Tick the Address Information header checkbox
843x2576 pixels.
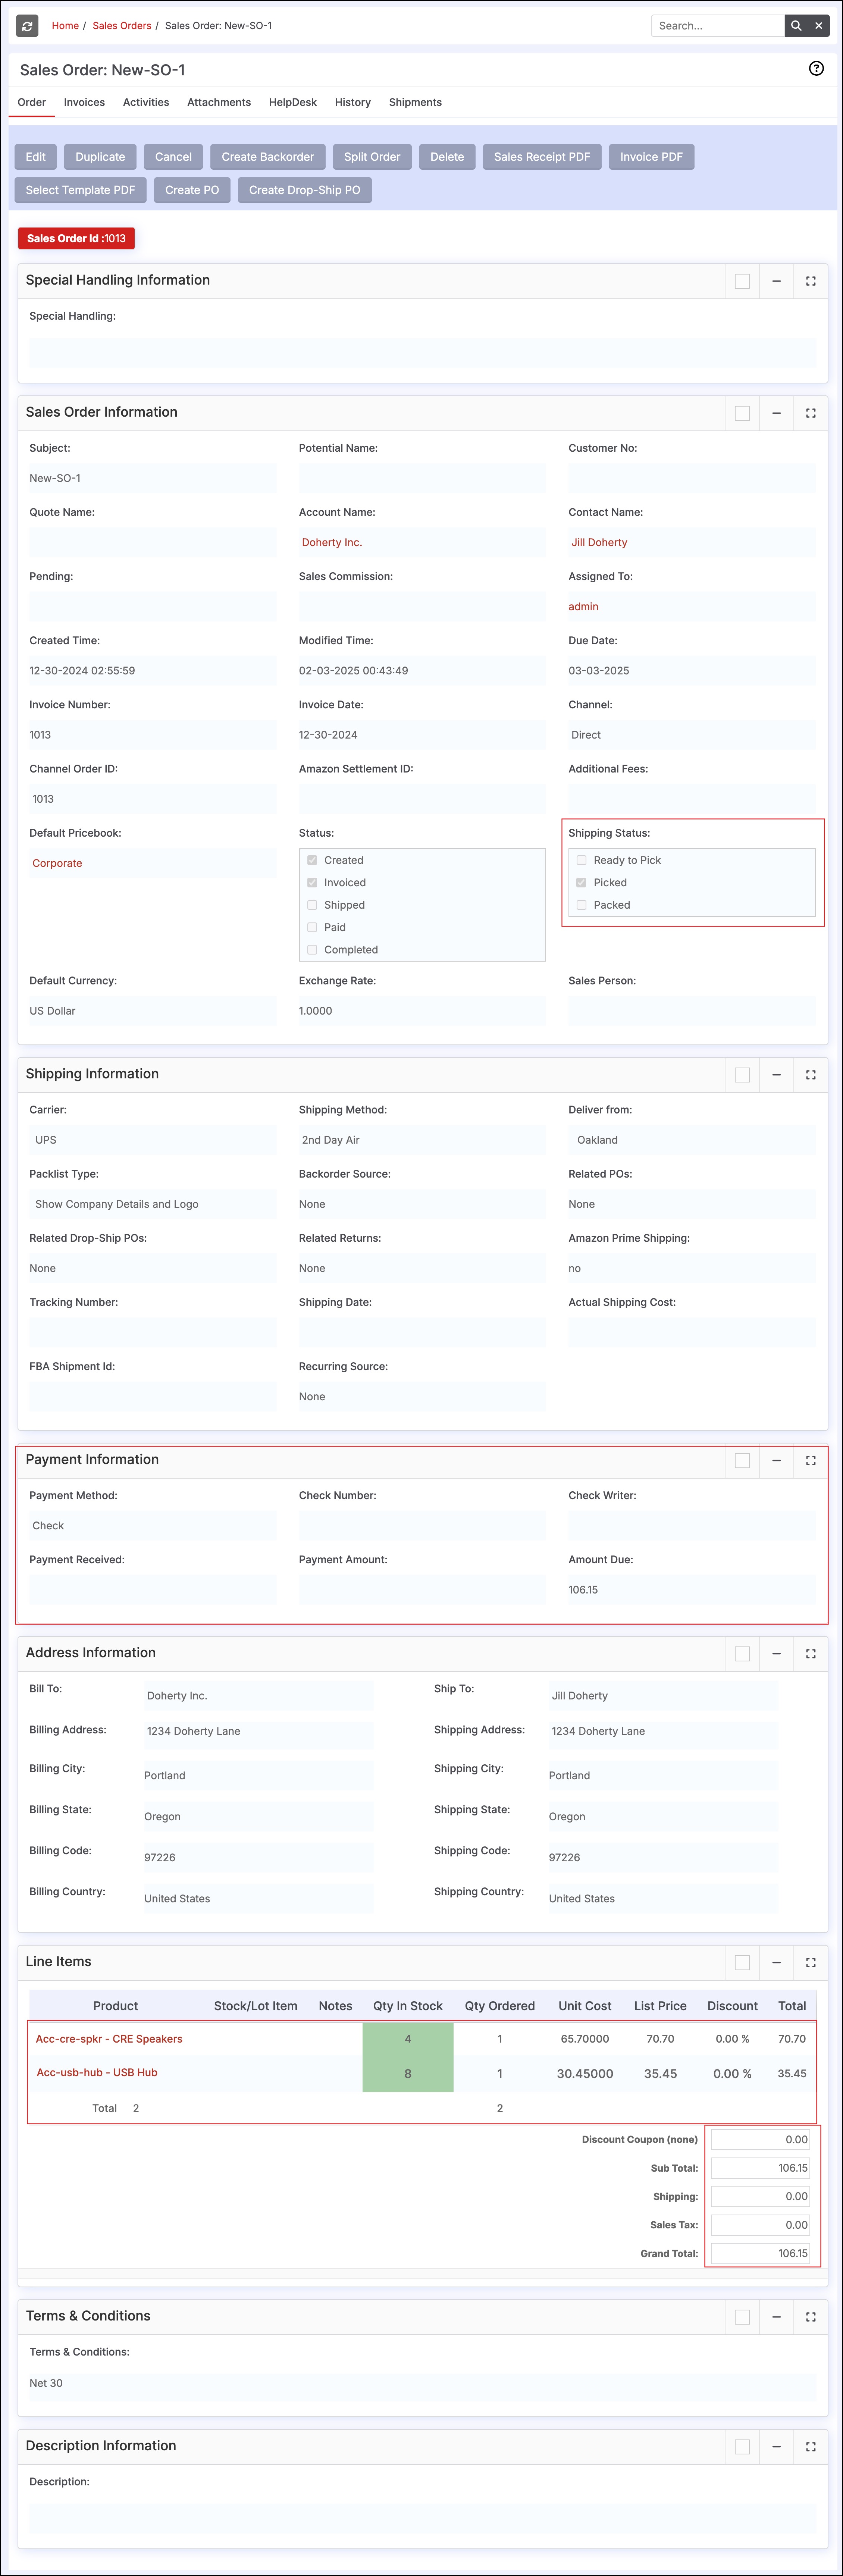742,1654
